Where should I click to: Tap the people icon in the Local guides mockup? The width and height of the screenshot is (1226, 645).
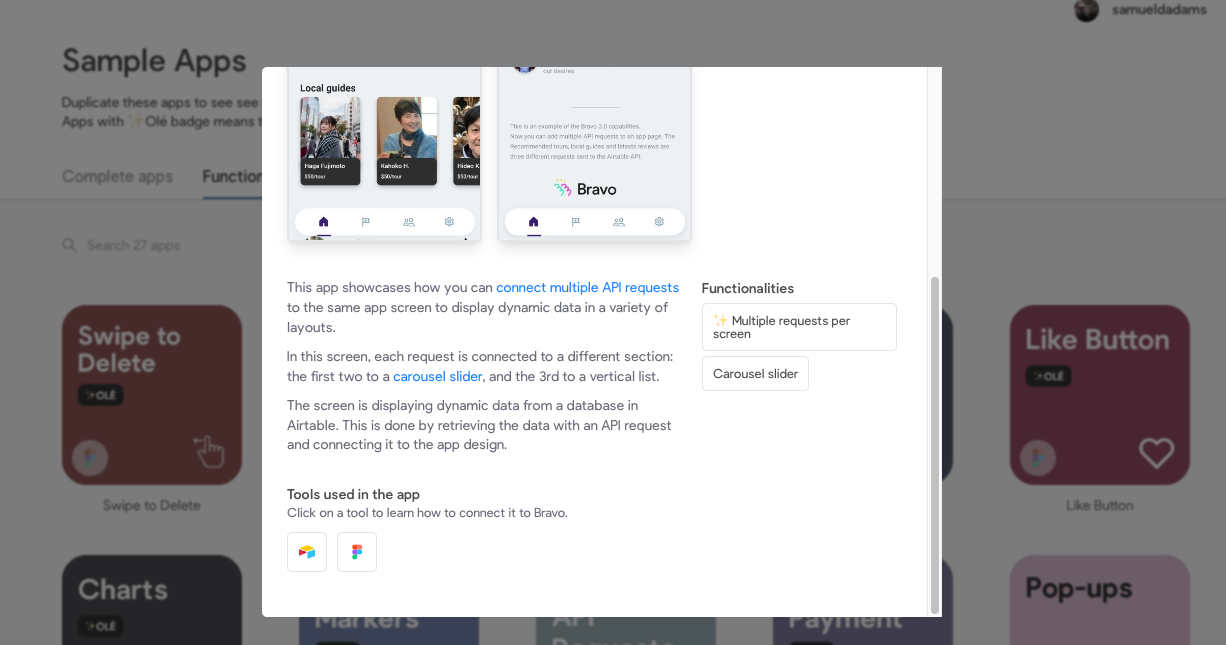[408, 222]
